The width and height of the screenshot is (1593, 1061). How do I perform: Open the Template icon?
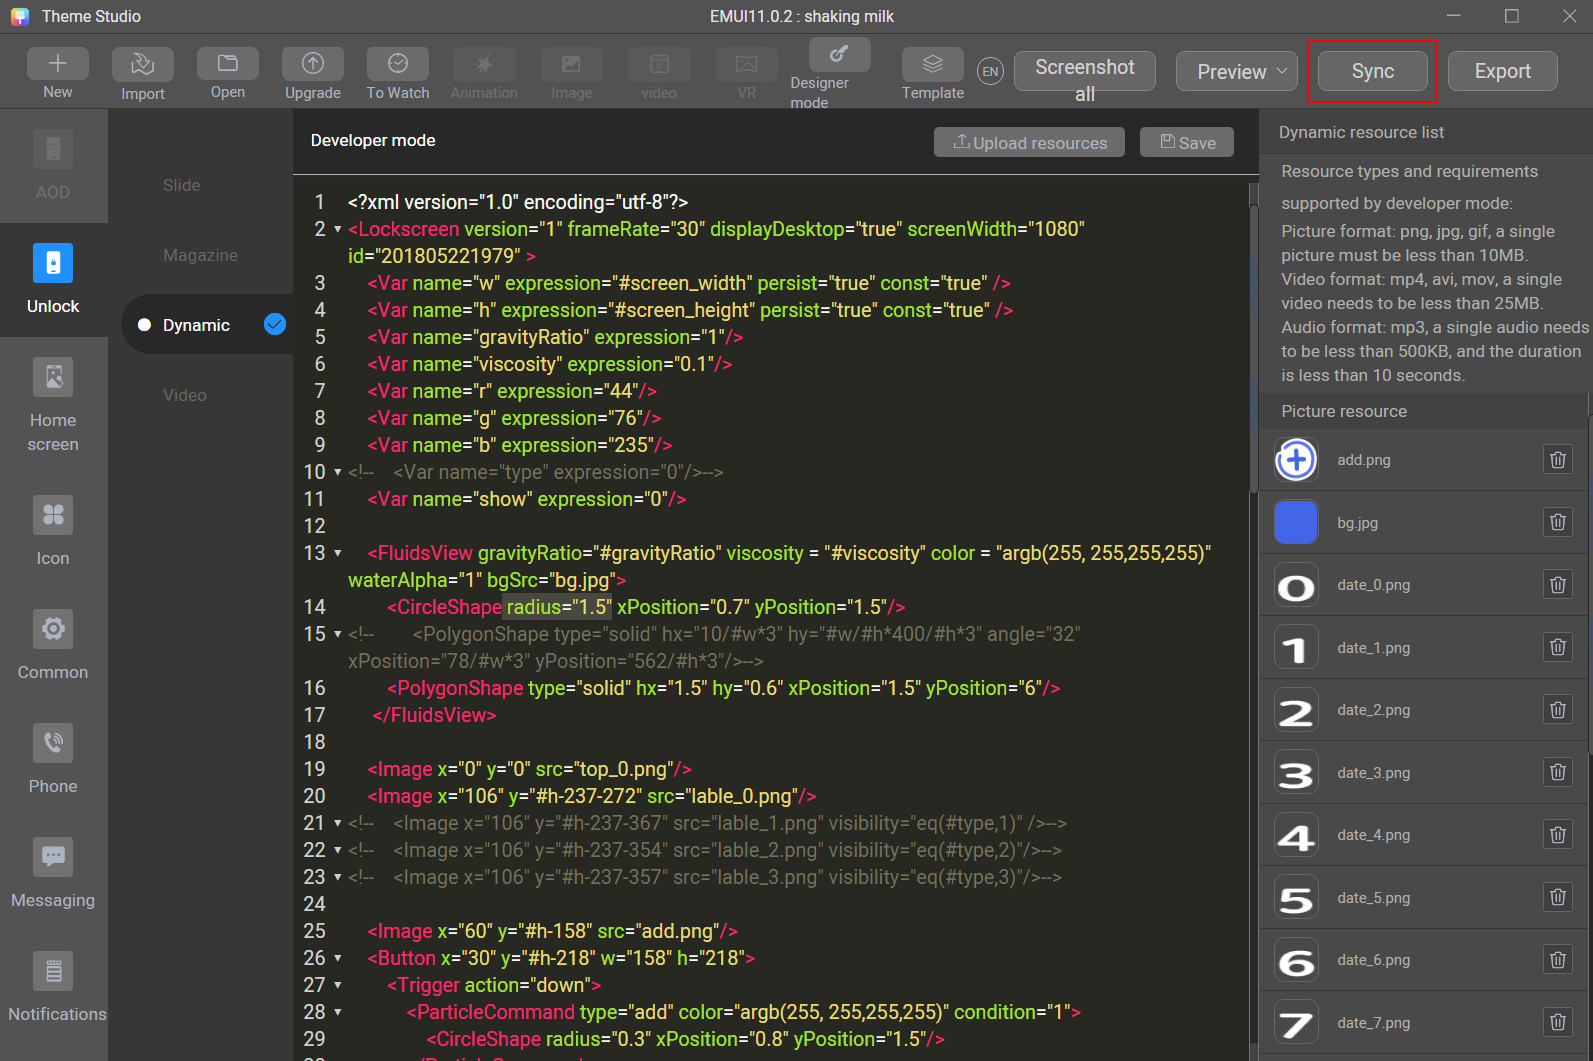(x=932, y=65)
